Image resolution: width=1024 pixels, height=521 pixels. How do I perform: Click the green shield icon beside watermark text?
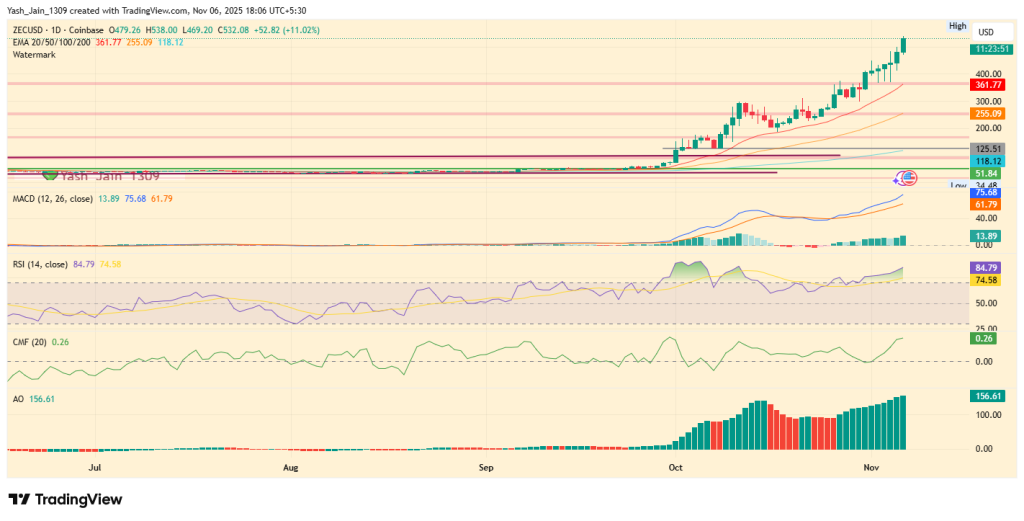pyautogui.click(x=50, y=176)
